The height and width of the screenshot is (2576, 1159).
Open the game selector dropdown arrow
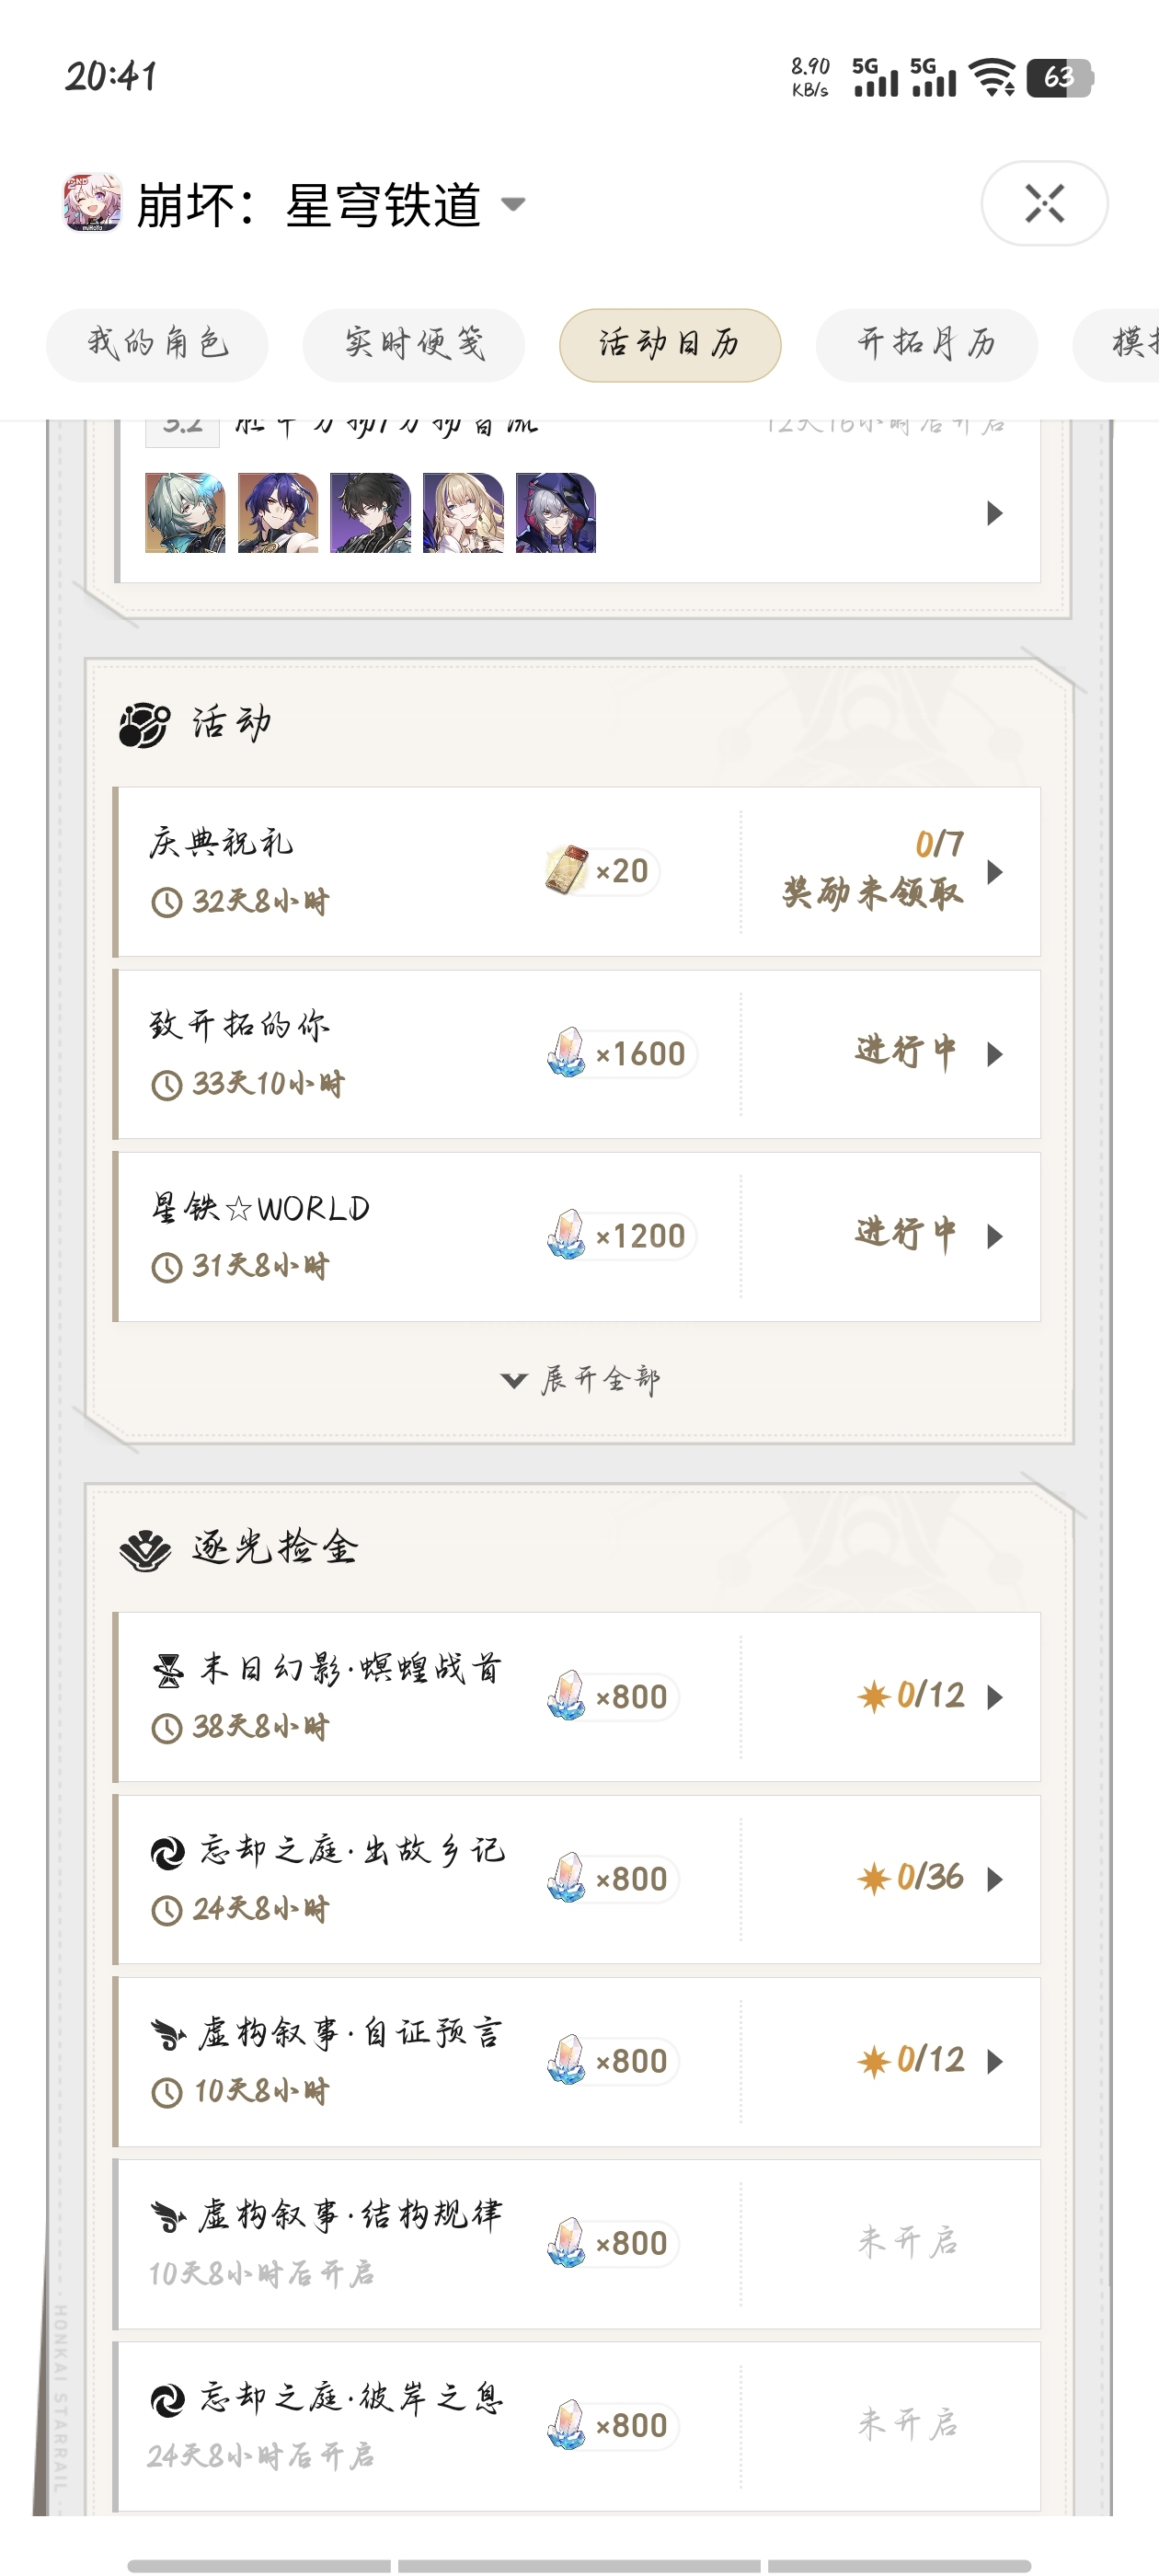tap(513, 205)
